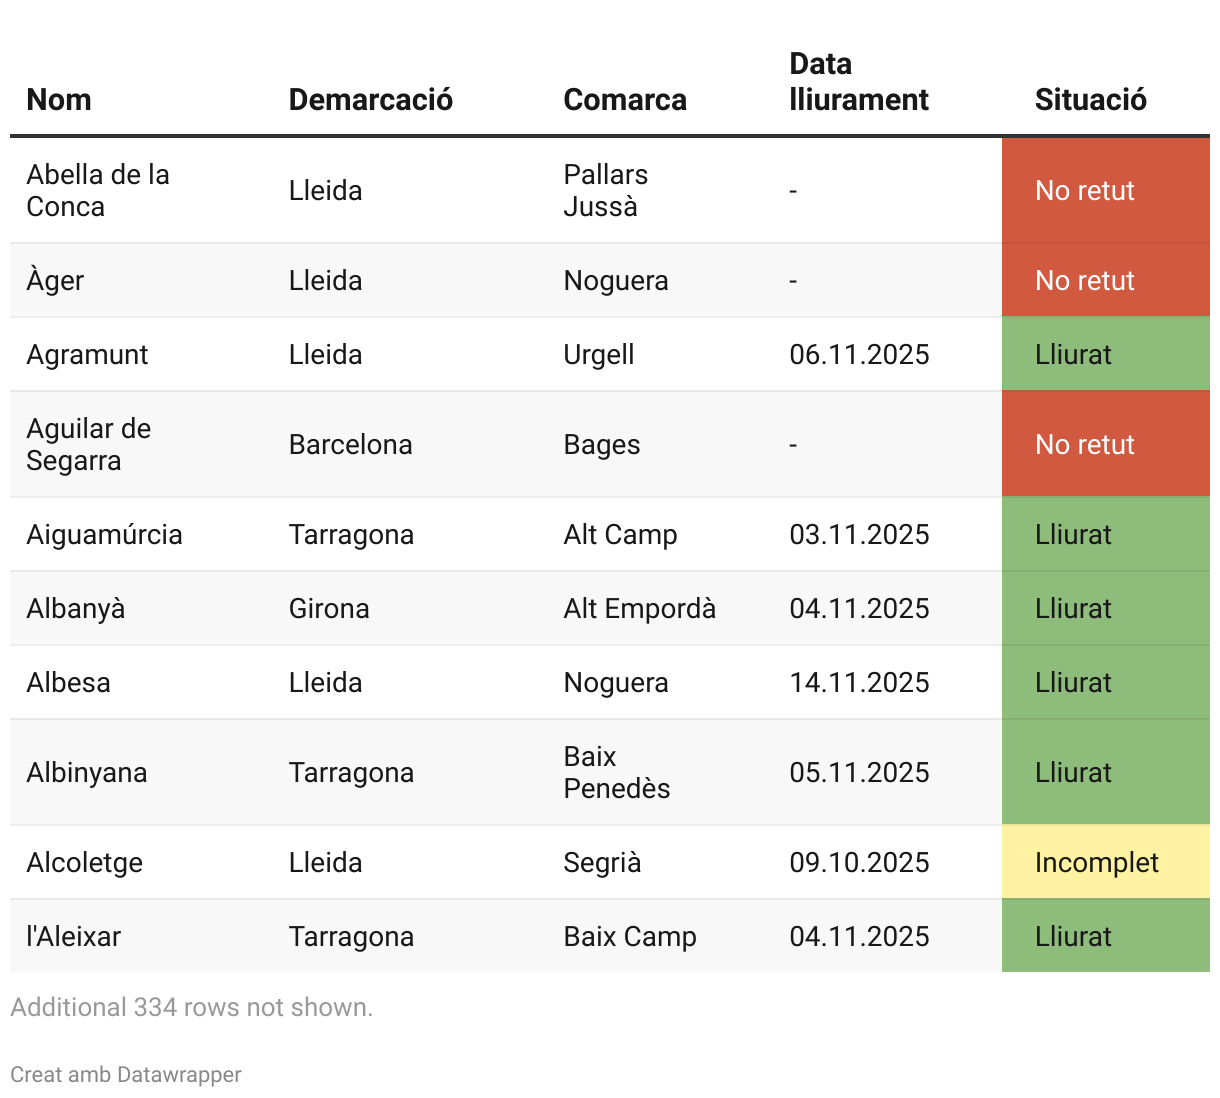Click the Alt Empordà comarca cell

[x=639, y=609]
